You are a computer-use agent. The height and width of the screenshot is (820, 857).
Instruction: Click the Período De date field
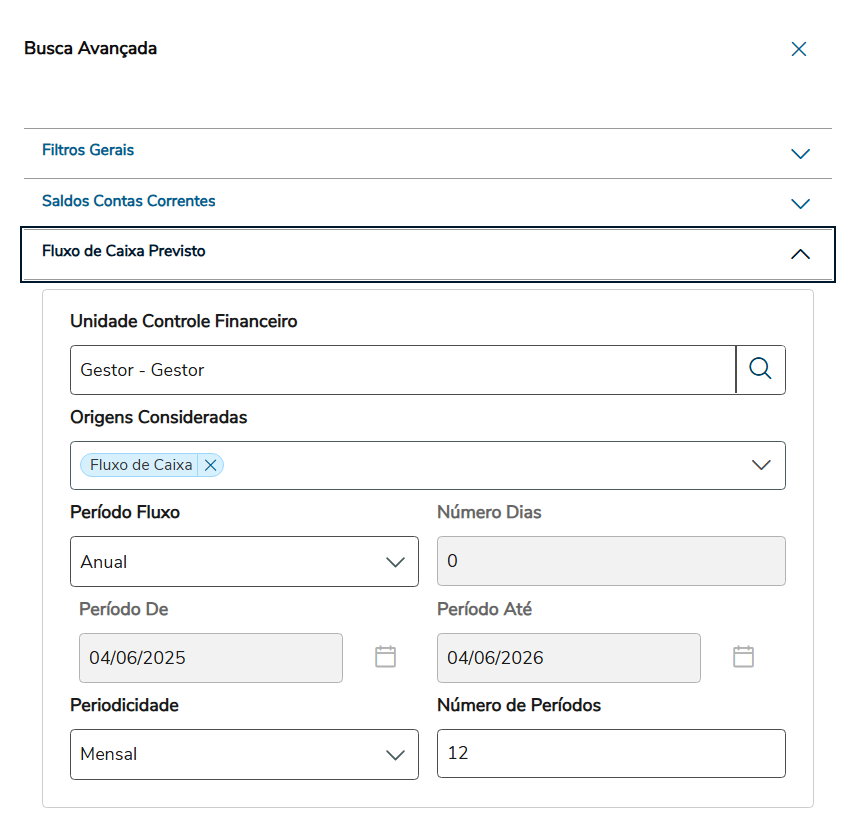(210, 658)
